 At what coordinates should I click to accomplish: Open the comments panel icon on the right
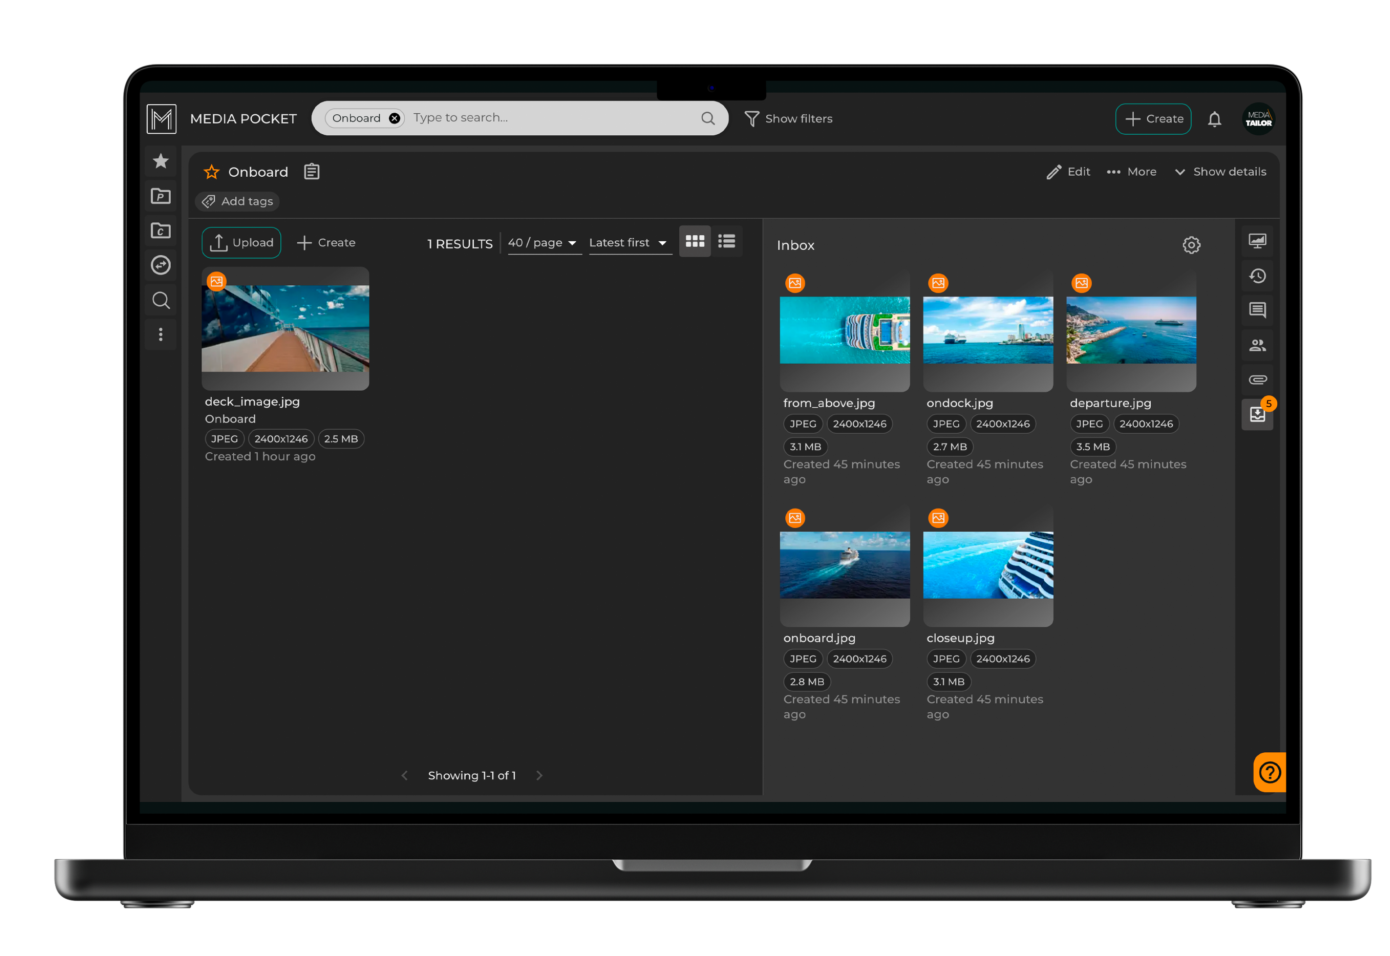[x=1257, y=310]
